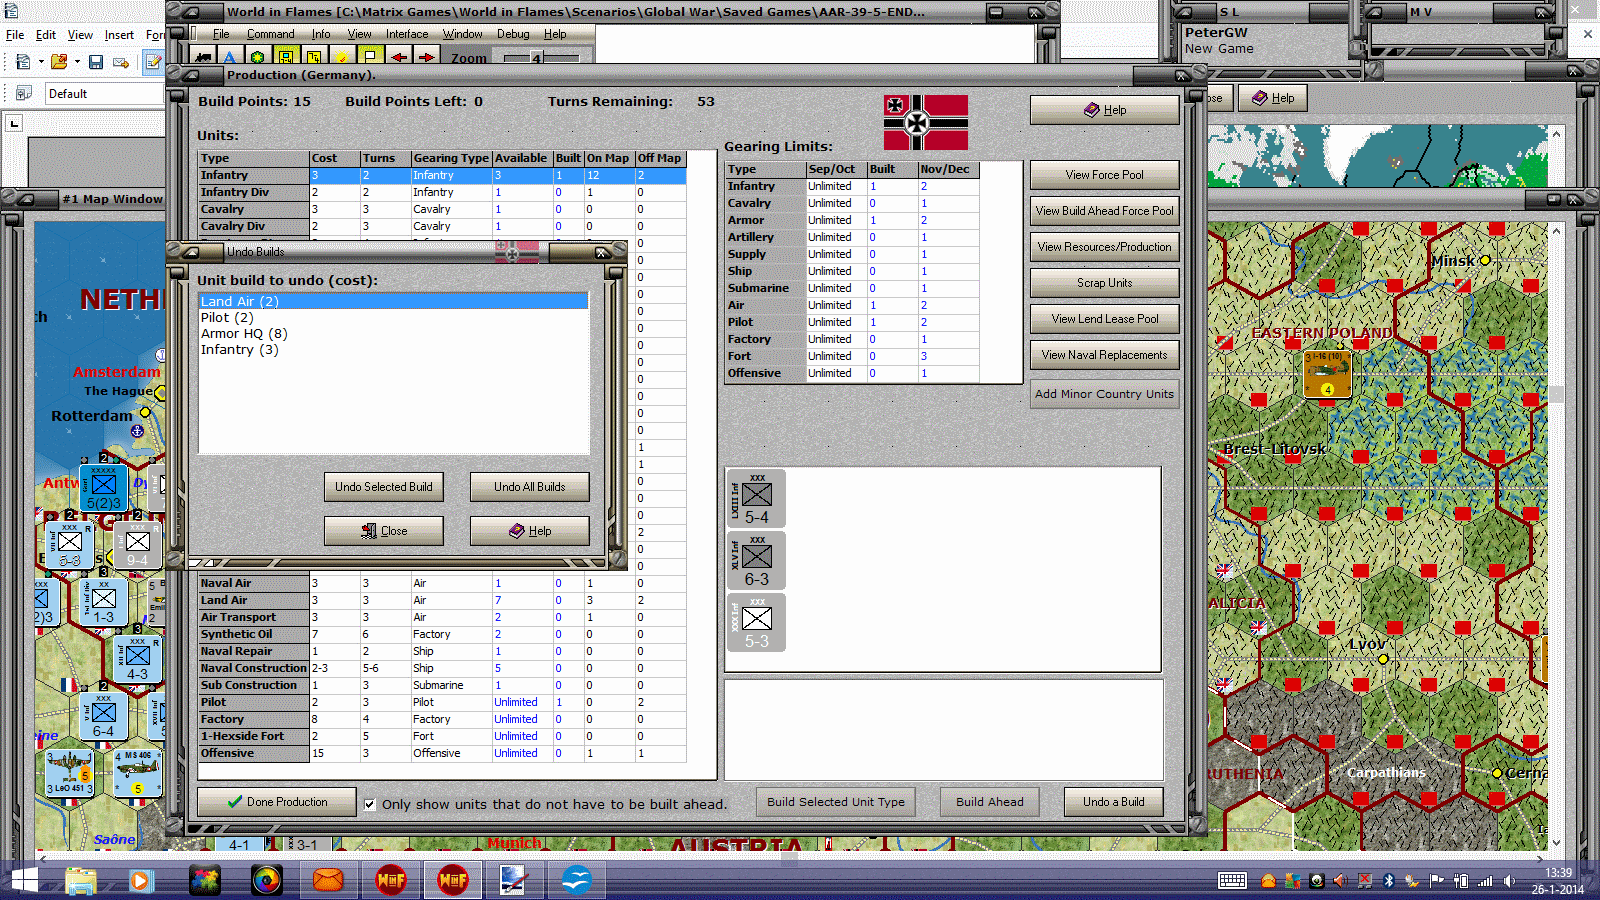Click the right map window vertical scrollbar
1600x900 pixels.
(x=1556, y=535)
